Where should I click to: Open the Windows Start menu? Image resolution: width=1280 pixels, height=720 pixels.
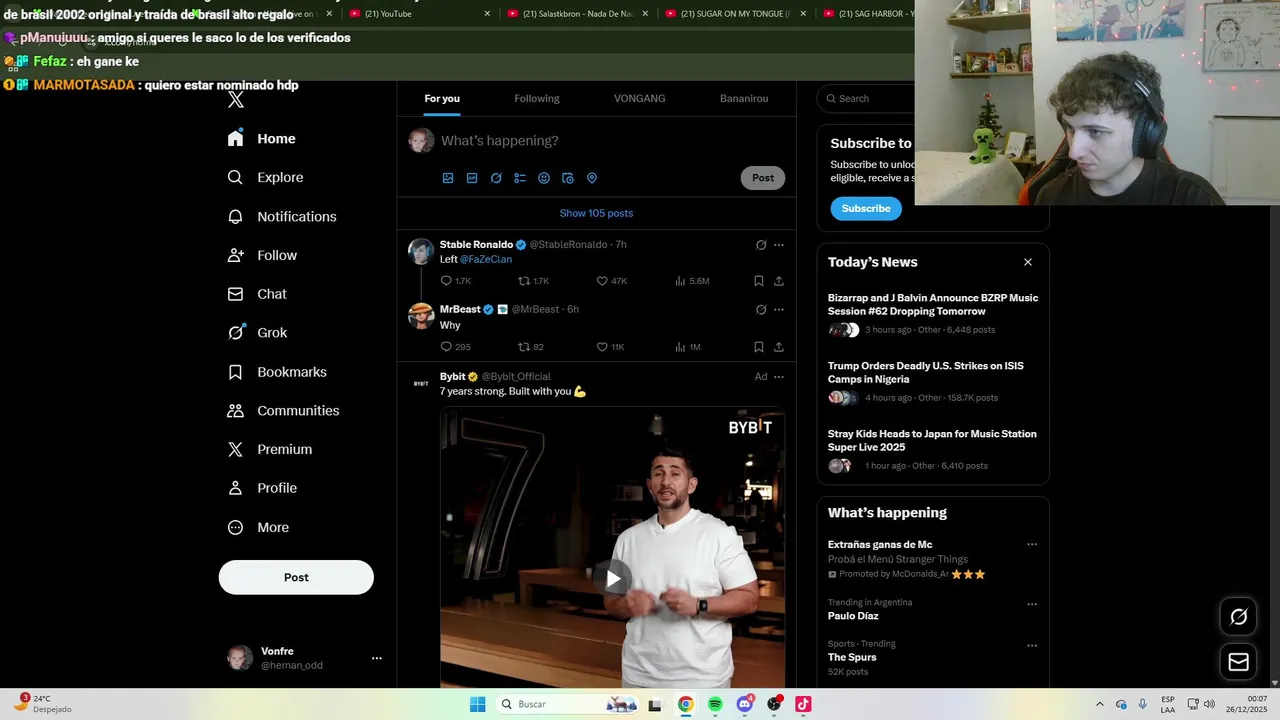[478, 704]
